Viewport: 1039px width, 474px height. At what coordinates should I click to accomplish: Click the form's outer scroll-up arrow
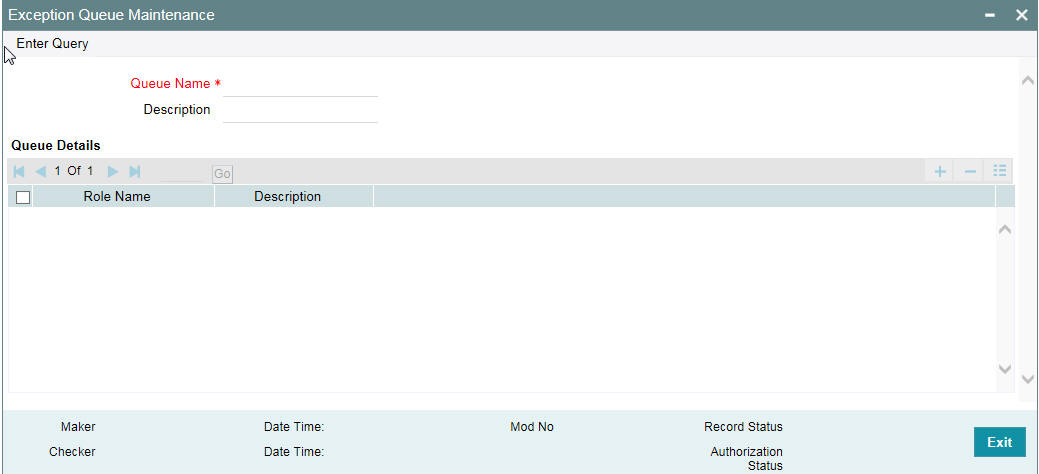click(1028, 80)
